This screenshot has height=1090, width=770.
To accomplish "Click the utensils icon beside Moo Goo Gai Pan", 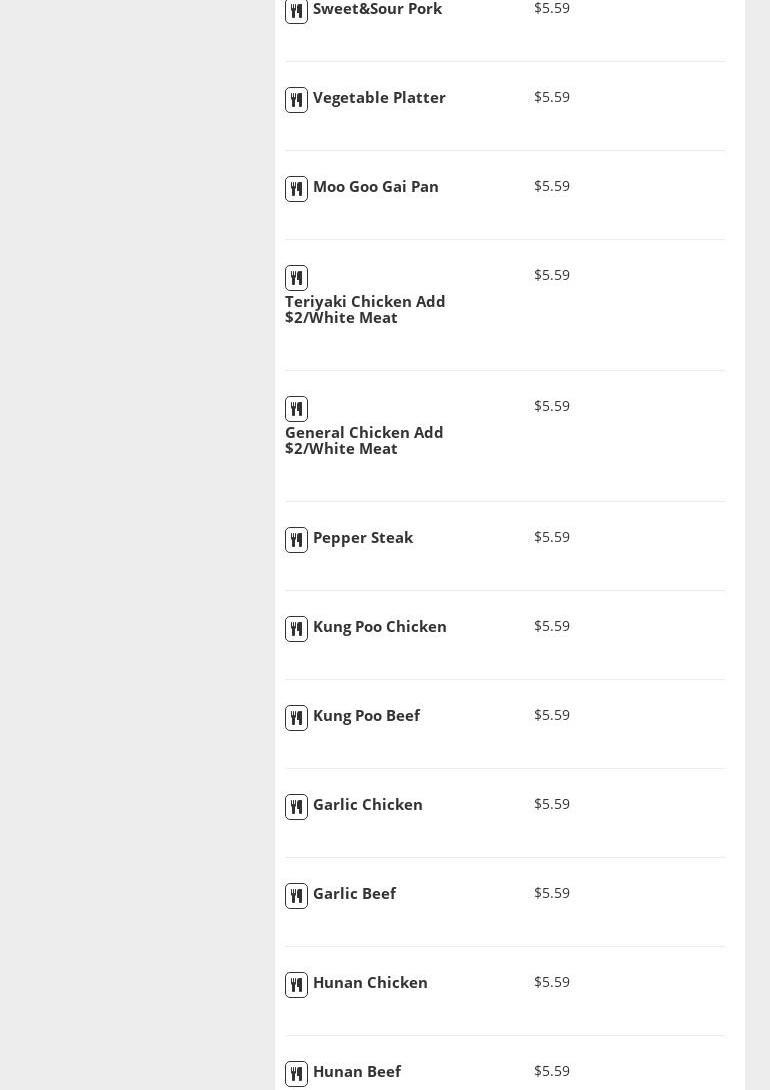I will click(296, 189).
